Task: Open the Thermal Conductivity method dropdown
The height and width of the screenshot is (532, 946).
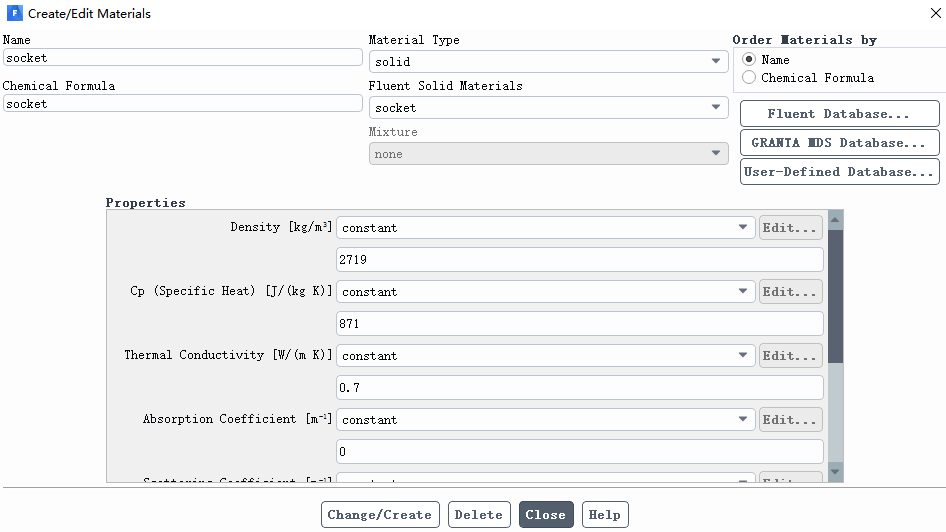Action: click(545, 355)
